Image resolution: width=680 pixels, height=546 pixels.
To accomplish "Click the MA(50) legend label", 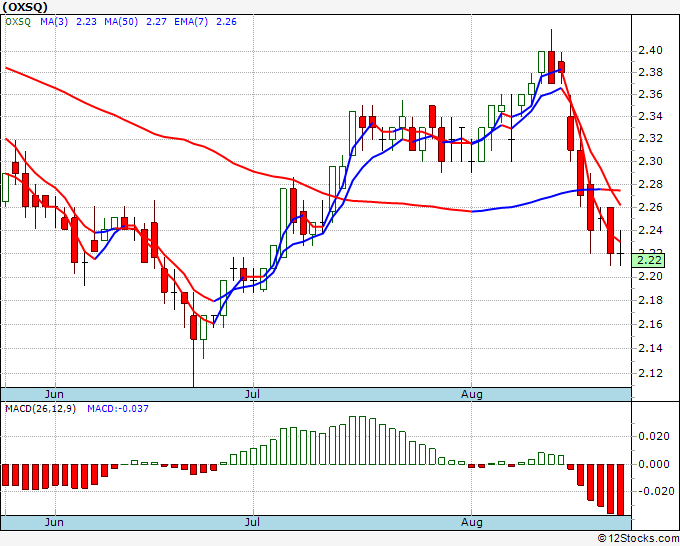I will [x=121, y=22].
